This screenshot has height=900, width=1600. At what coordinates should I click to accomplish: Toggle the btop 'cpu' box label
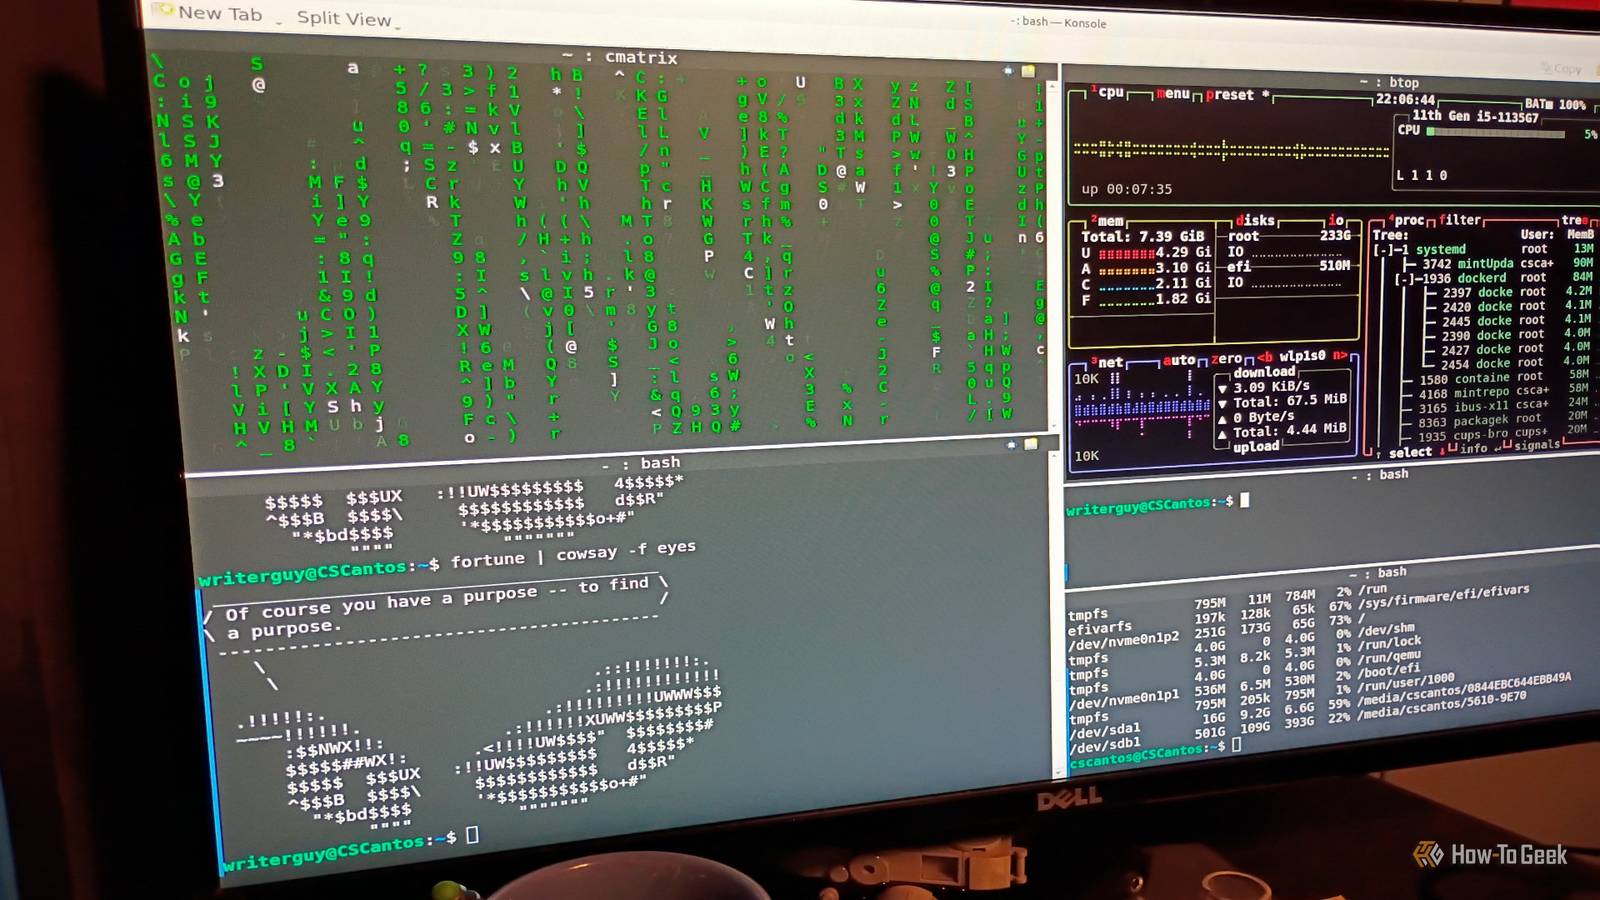click(1108, 92)
